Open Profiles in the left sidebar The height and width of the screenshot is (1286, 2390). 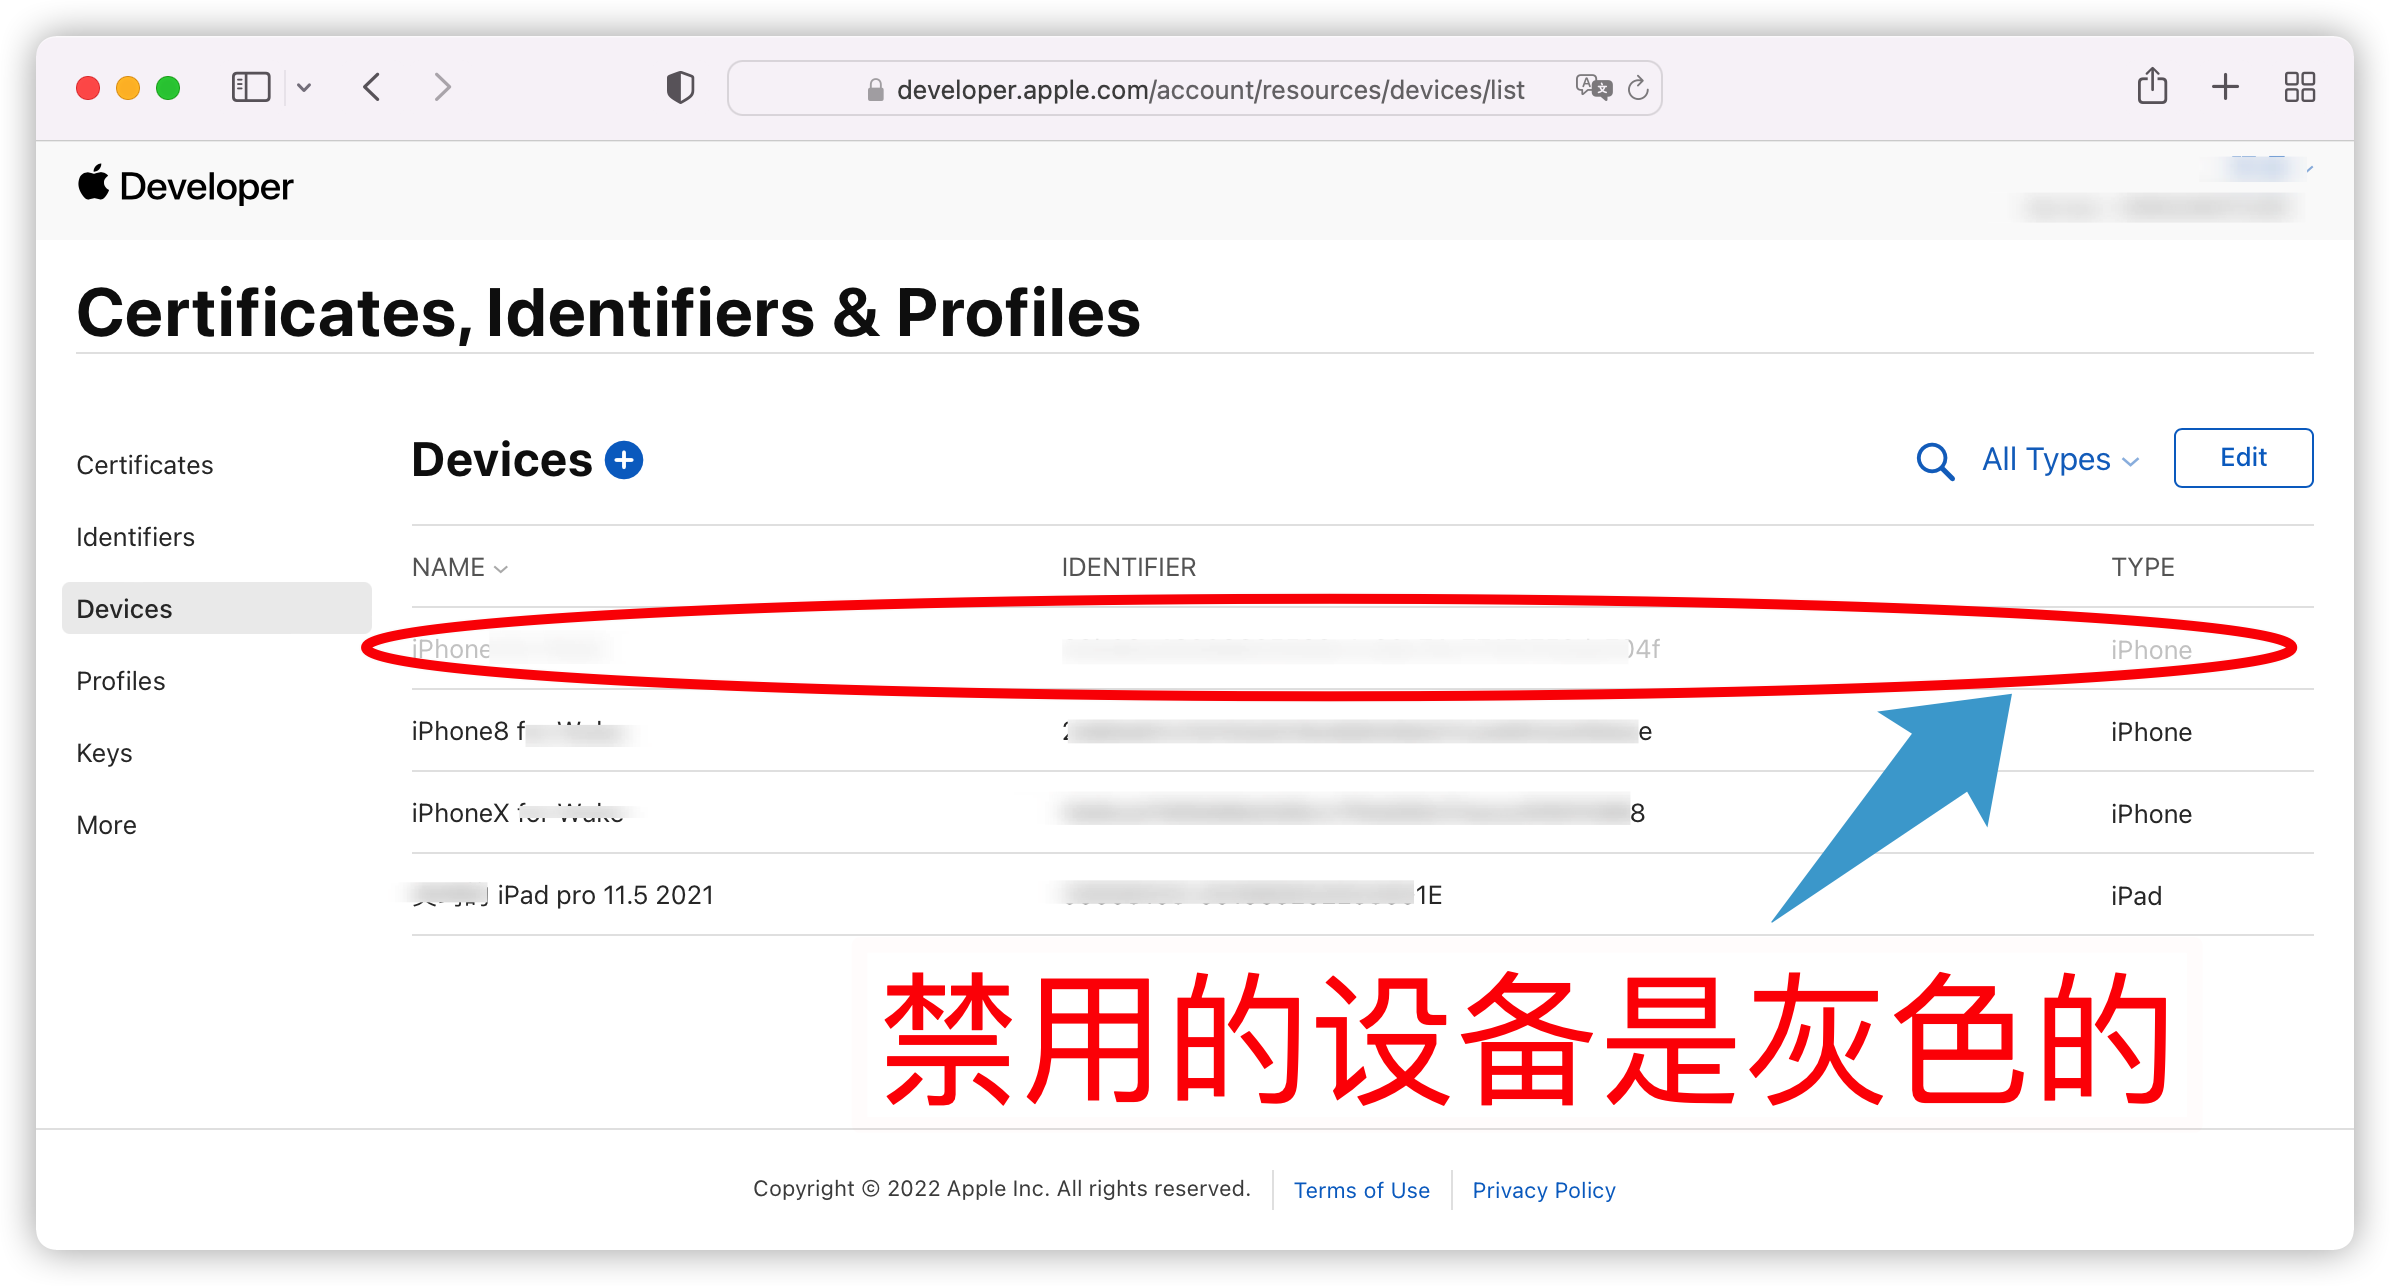tap(121, 681)
